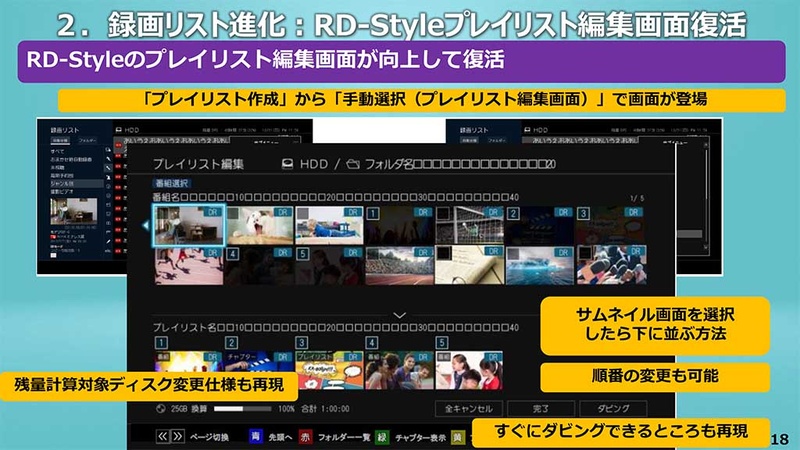Click the 全キャンセル button

tap(468, 409)
